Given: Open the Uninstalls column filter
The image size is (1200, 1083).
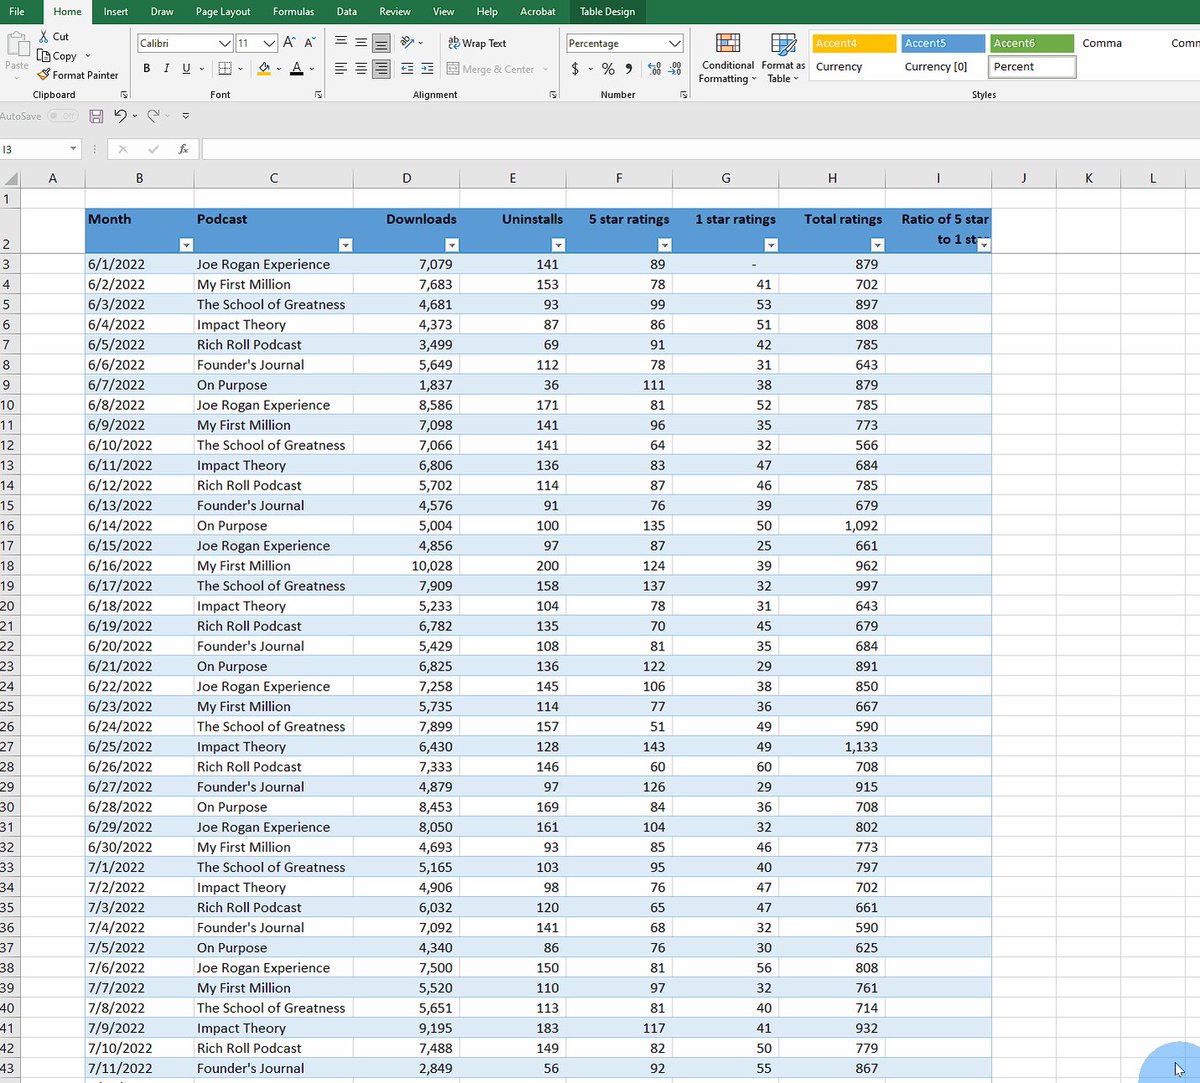Looking at the screenshot, I should pyautogui.click(x=558, y=245).
